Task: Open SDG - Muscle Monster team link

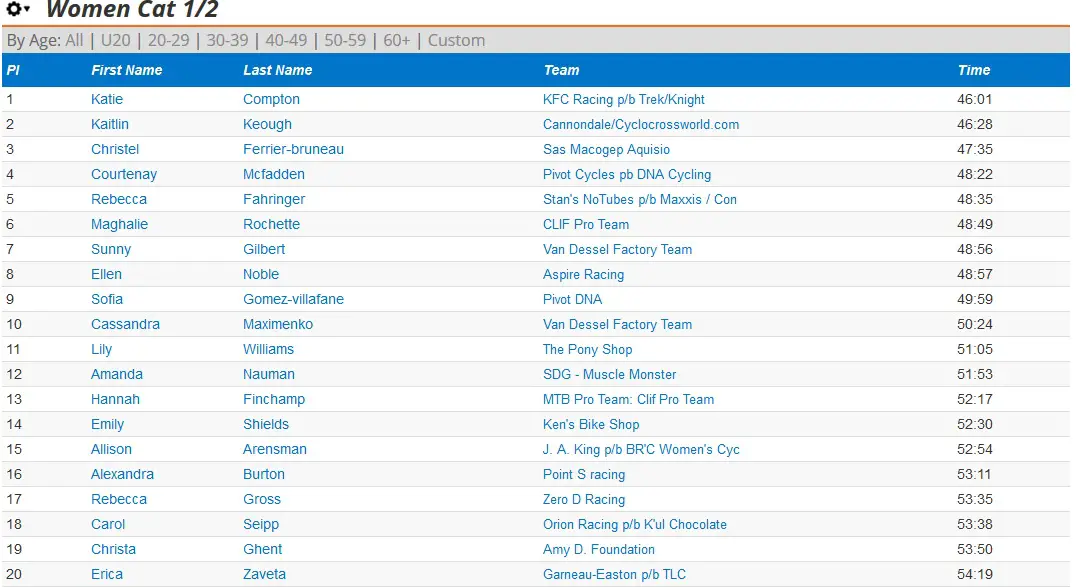Action: 609,374
